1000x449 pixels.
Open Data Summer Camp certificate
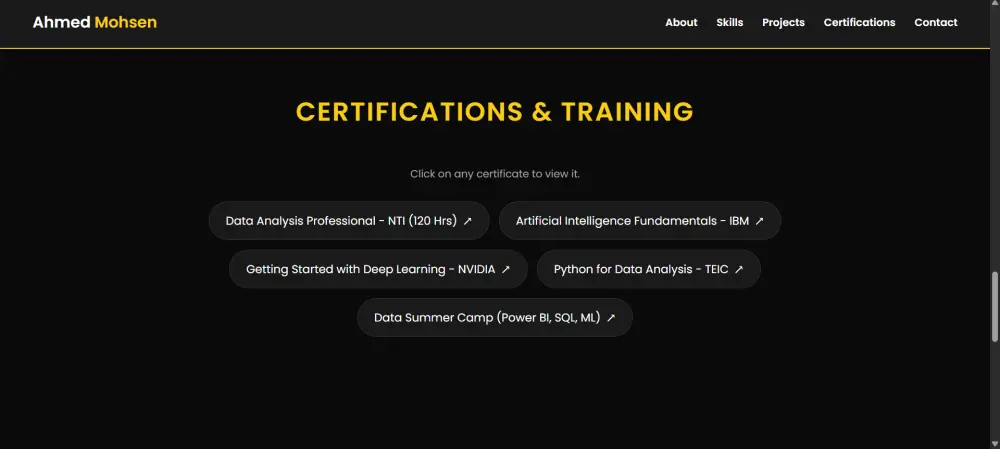tap(495, 318)
